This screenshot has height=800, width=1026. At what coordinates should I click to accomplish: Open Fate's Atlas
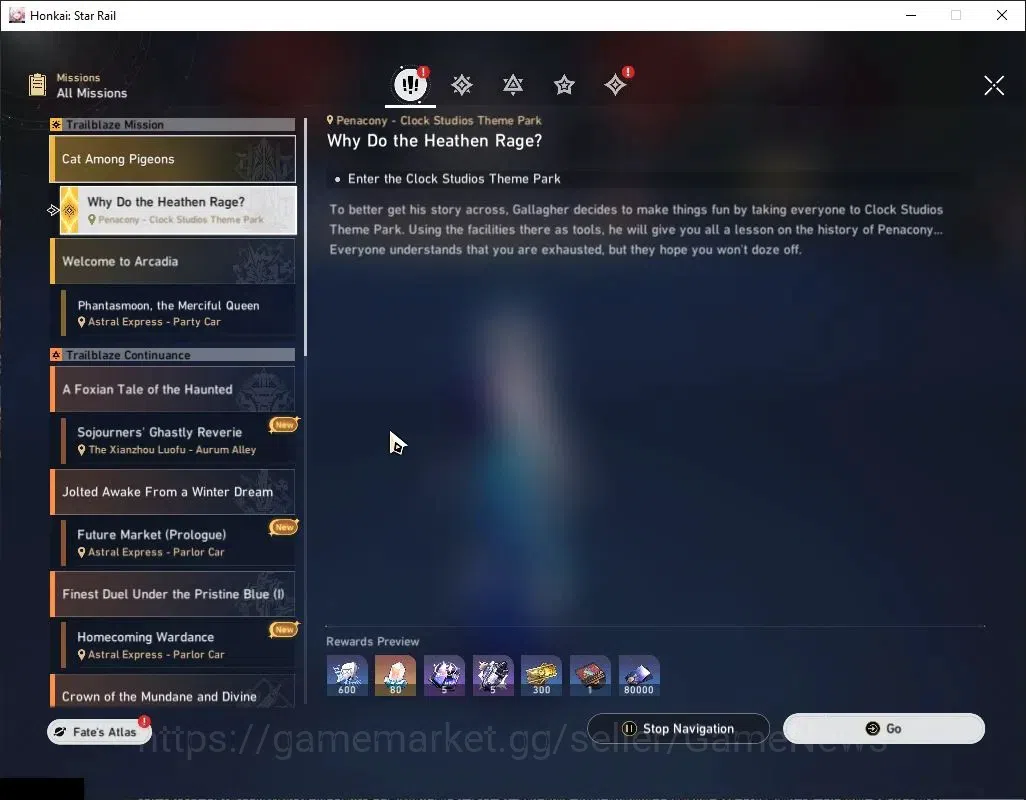pos(99,732)
